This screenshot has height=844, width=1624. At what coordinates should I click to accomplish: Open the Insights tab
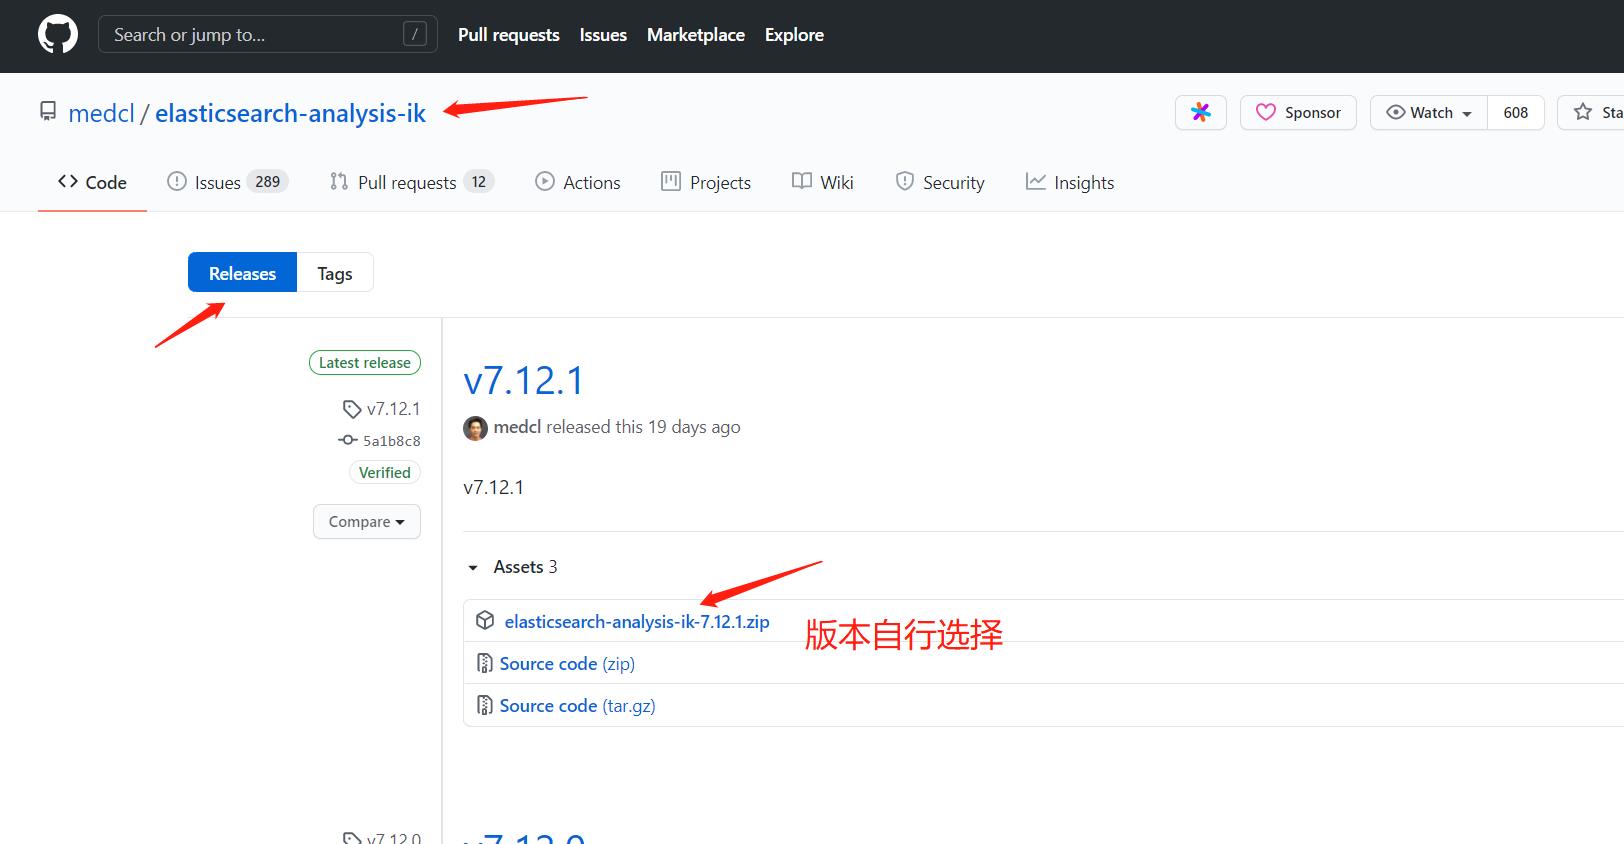pyautogui.click(x=1069, y=182)
